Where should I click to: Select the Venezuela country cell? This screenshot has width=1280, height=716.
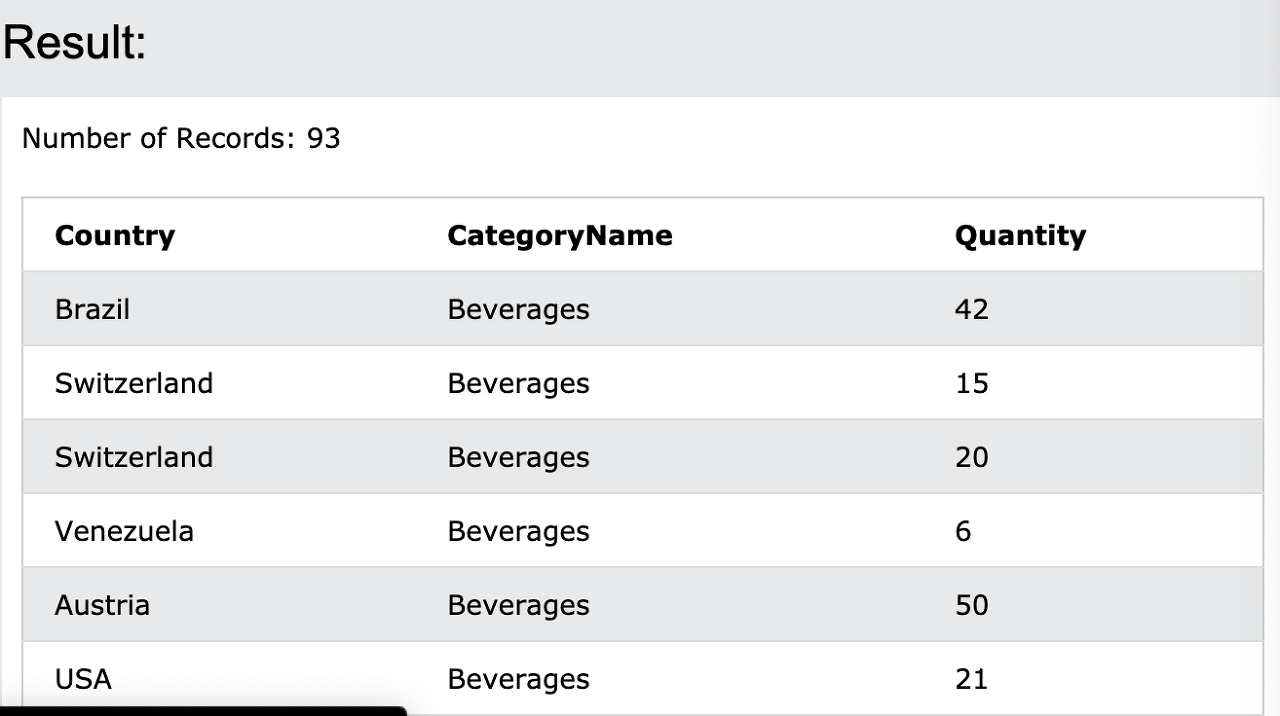[x=124, y=531]
